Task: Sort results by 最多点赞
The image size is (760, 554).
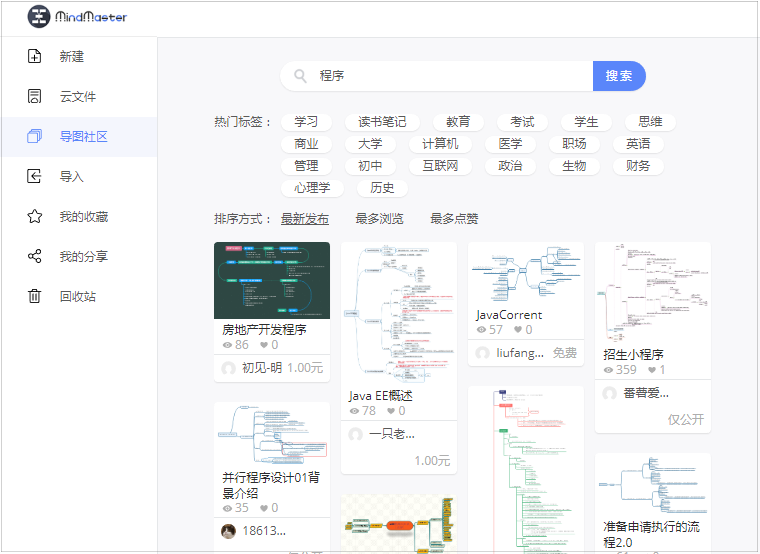Action: (454, 219)
